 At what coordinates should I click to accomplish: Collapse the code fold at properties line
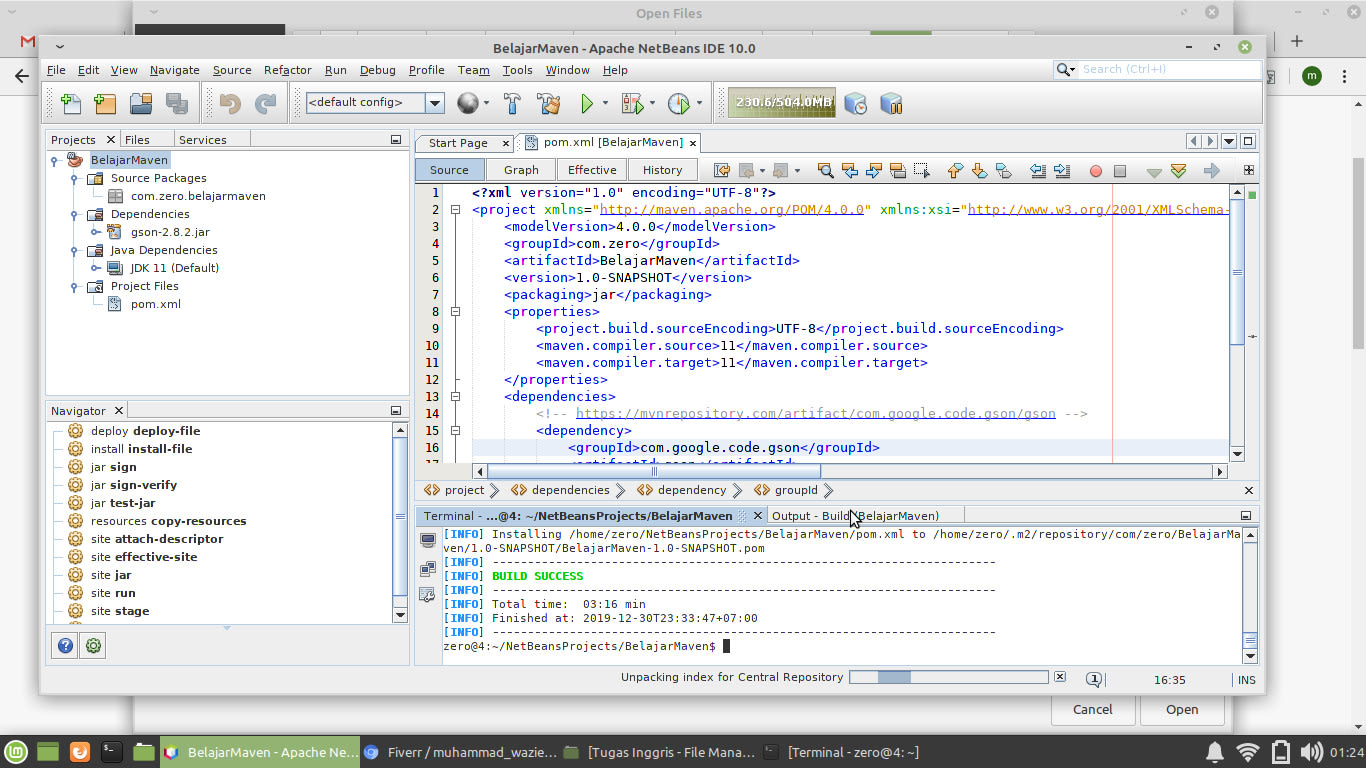tap(455, 312)
